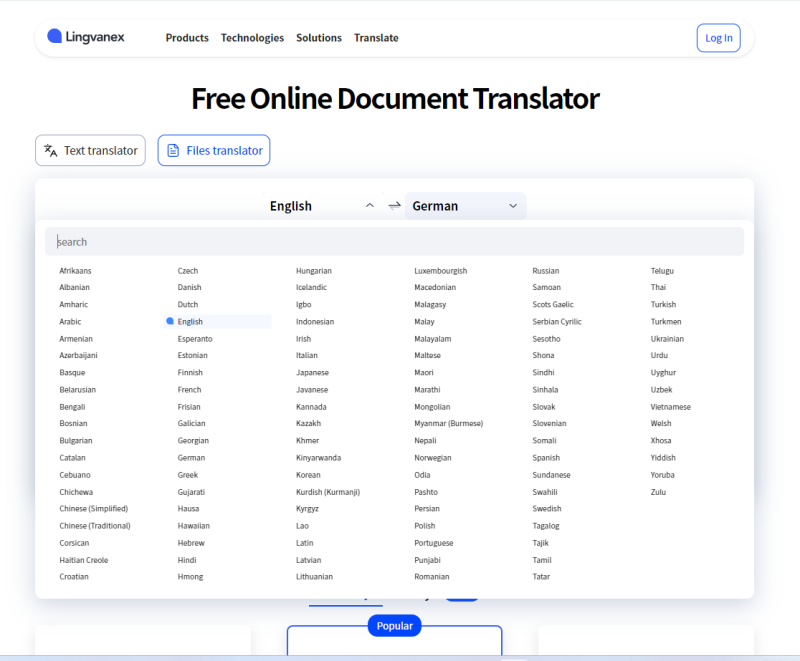Image resolution: width=800 pixels, height=661 pixels.
Task: Collapse the English source language dropdown
Action: pyautogui.click(x=369, y=206)
